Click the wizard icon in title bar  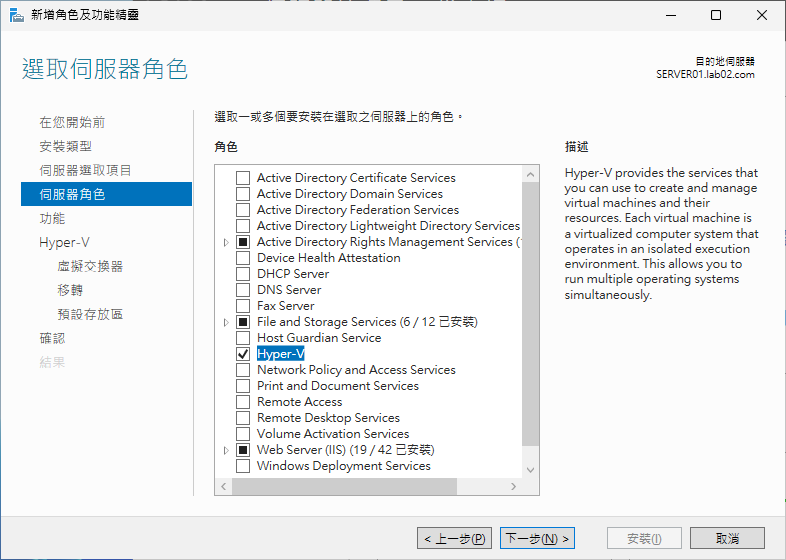coord(17,15)
